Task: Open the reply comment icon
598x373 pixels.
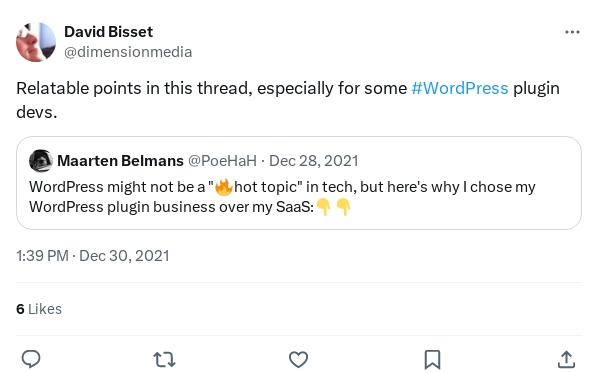Action: tap(31, 359)
